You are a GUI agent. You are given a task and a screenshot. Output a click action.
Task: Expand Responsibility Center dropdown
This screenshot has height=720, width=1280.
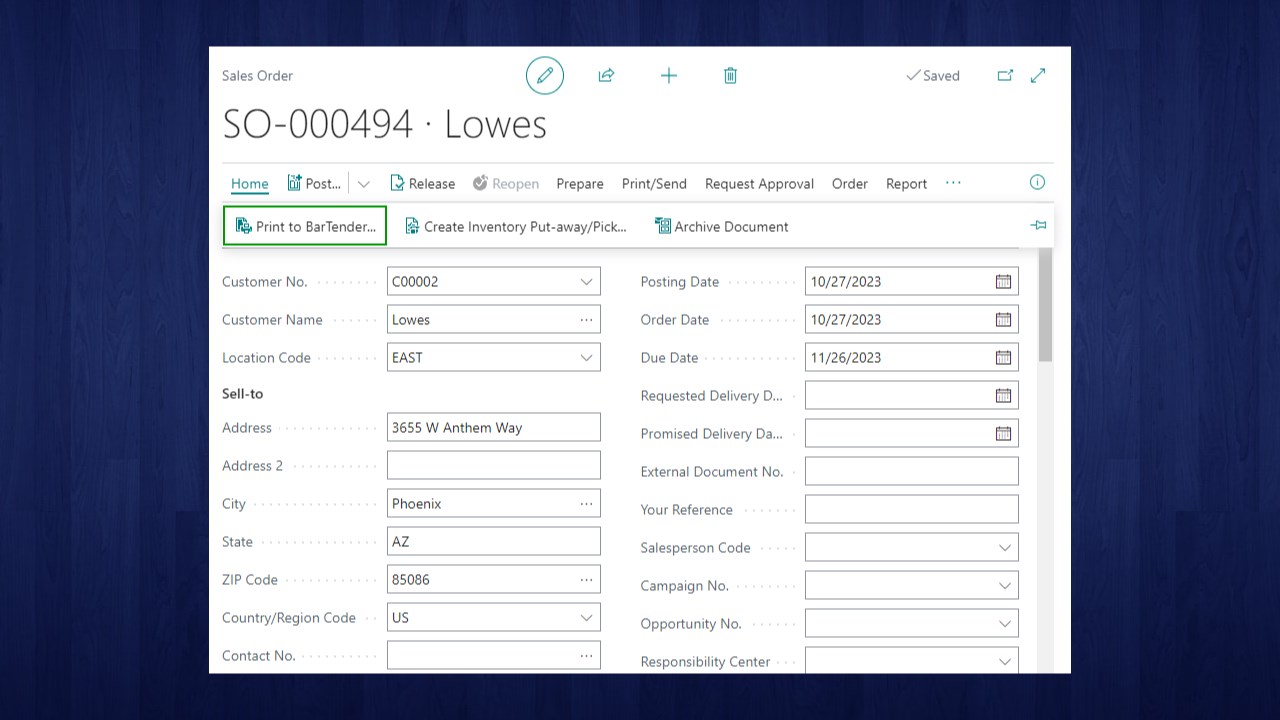(x=1005, y=662)
